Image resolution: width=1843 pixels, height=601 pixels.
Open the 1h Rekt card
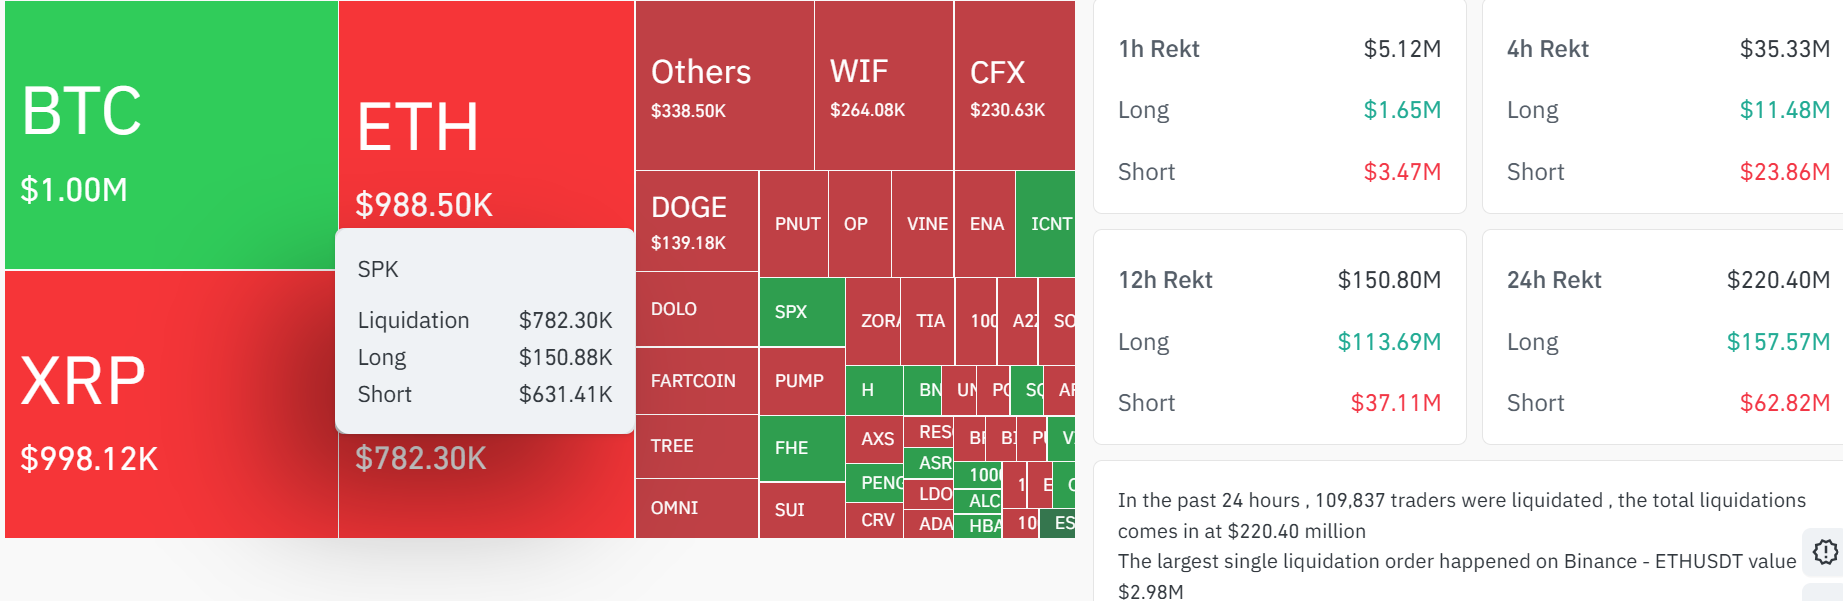tap(1280, 106)
